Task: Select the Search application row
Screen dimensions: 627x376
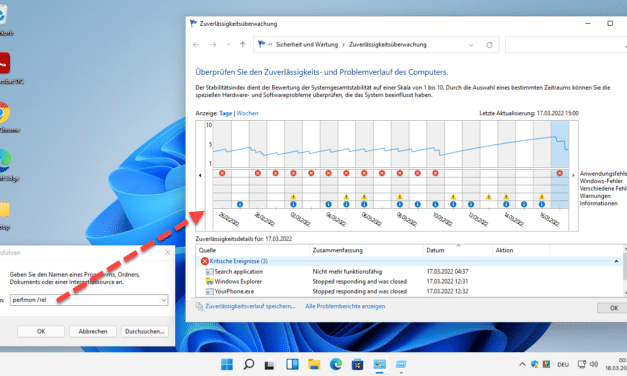Action: click(x=409, y=272)
